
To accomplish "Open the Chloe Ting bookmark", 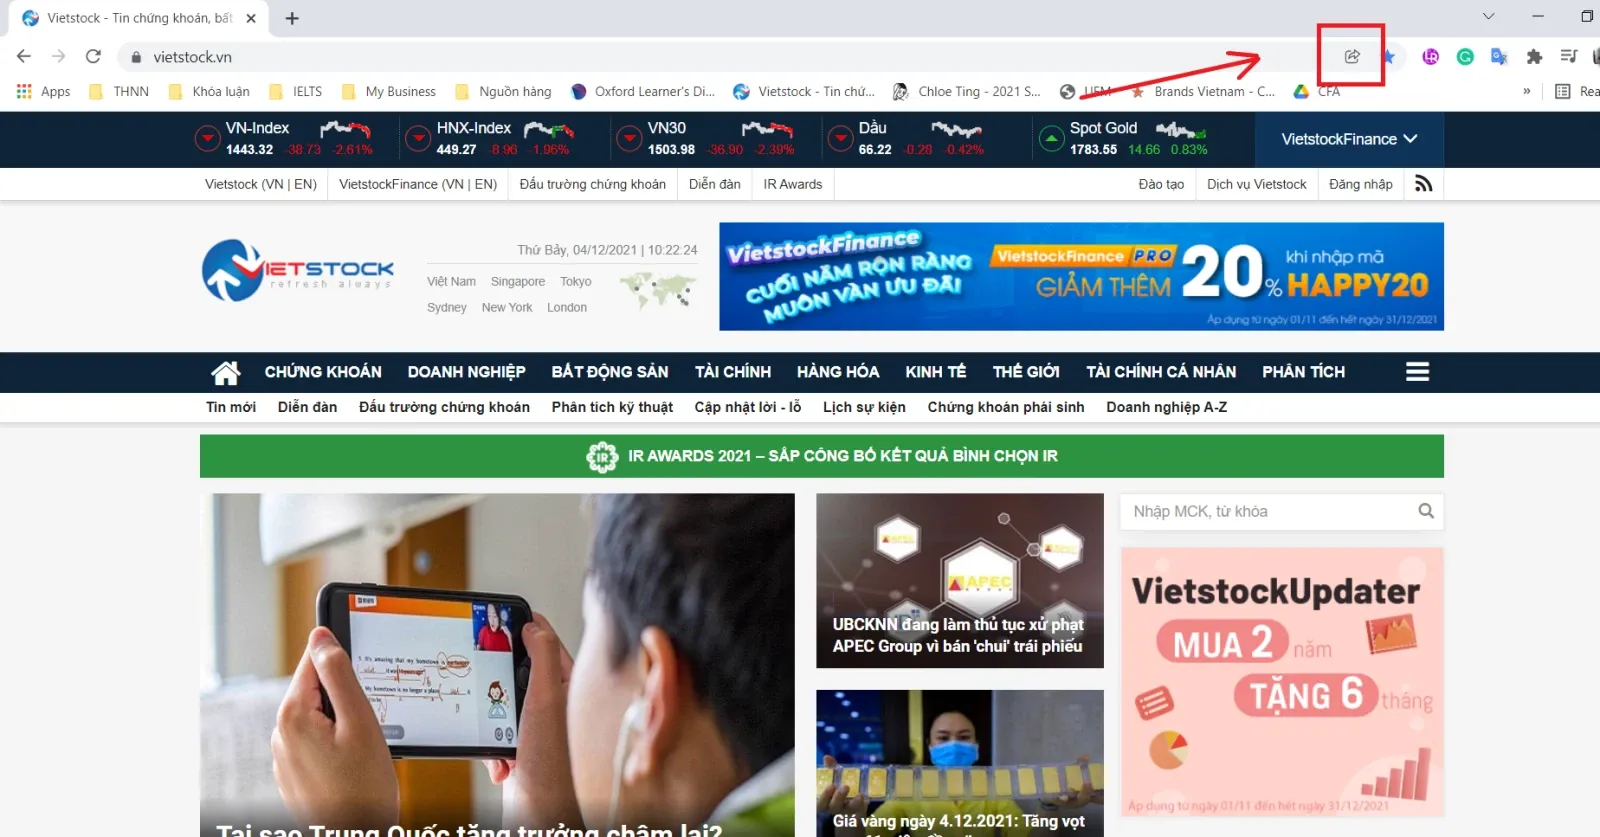I will point(967,91).
